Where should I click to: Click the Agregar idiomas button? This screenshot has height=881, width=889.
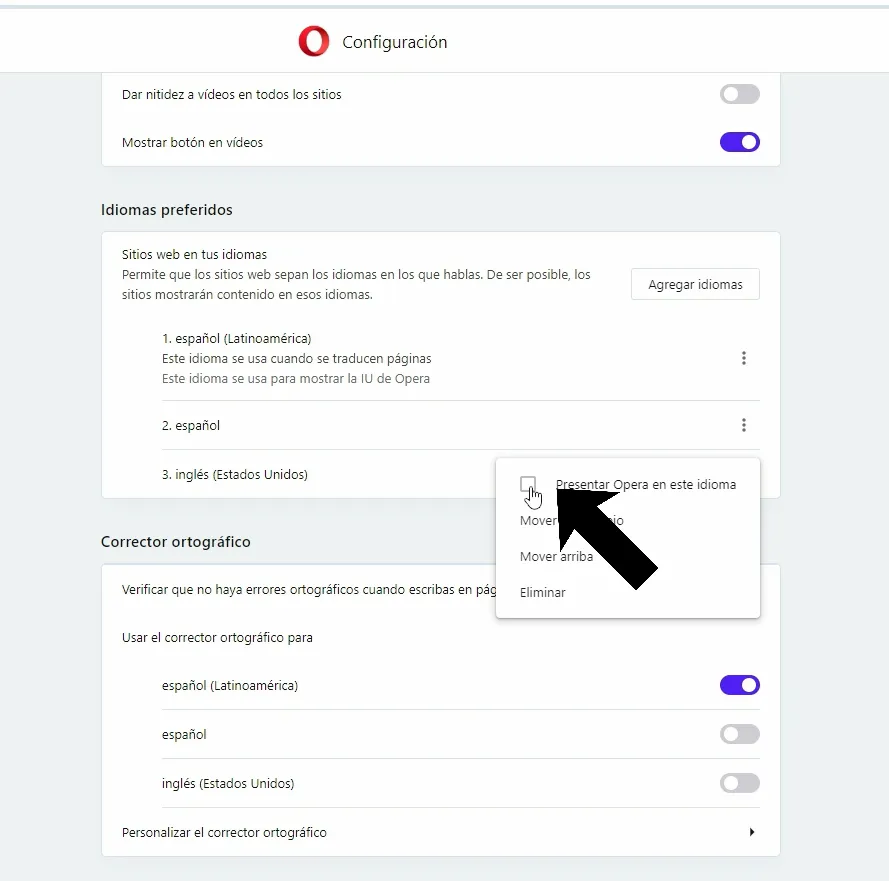(x=695, y=284)
